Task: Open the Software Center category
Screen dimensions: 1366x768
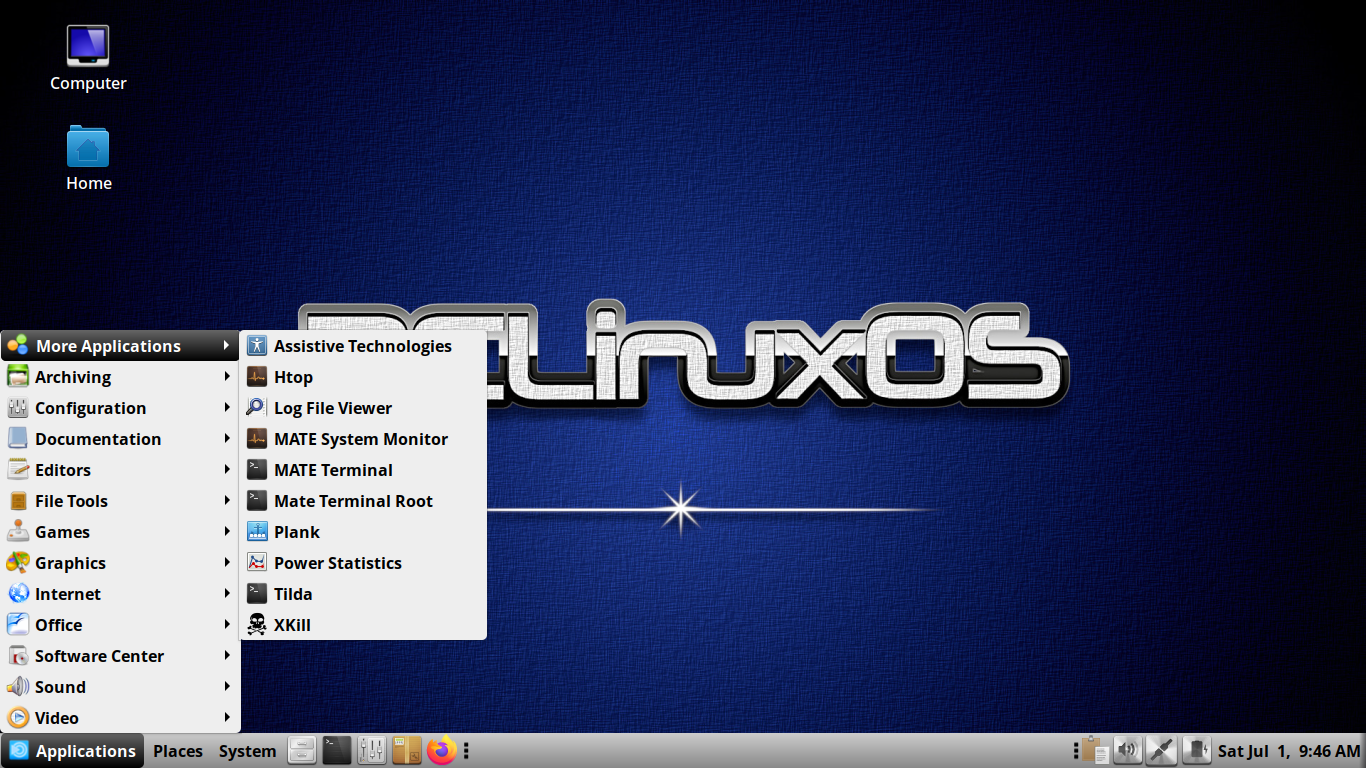Action: click(x=120, y=656)
